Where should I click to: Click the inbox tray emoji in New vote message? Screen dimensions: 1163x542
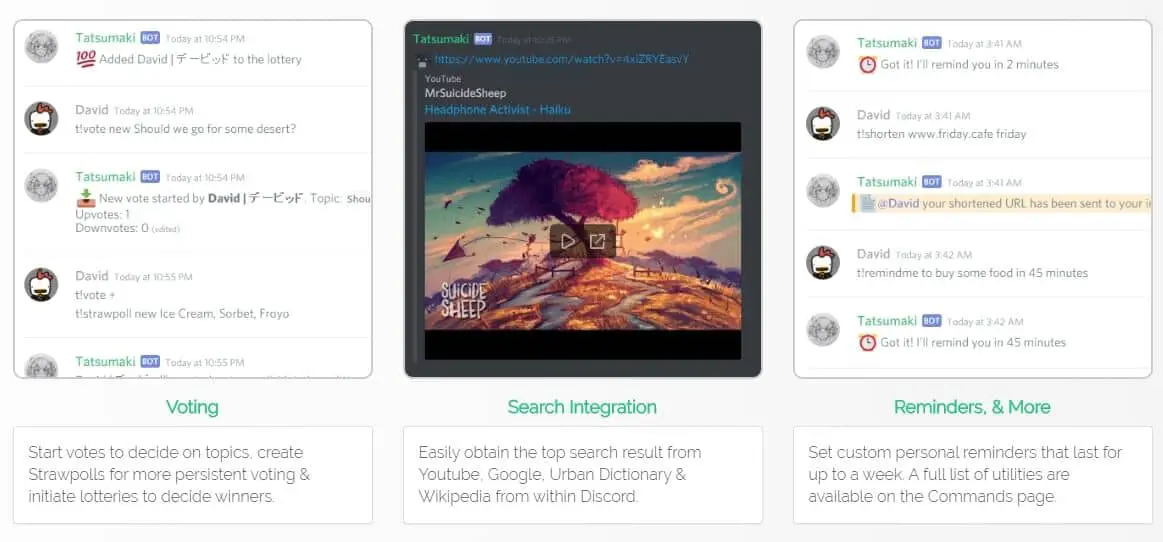[86, 198]
